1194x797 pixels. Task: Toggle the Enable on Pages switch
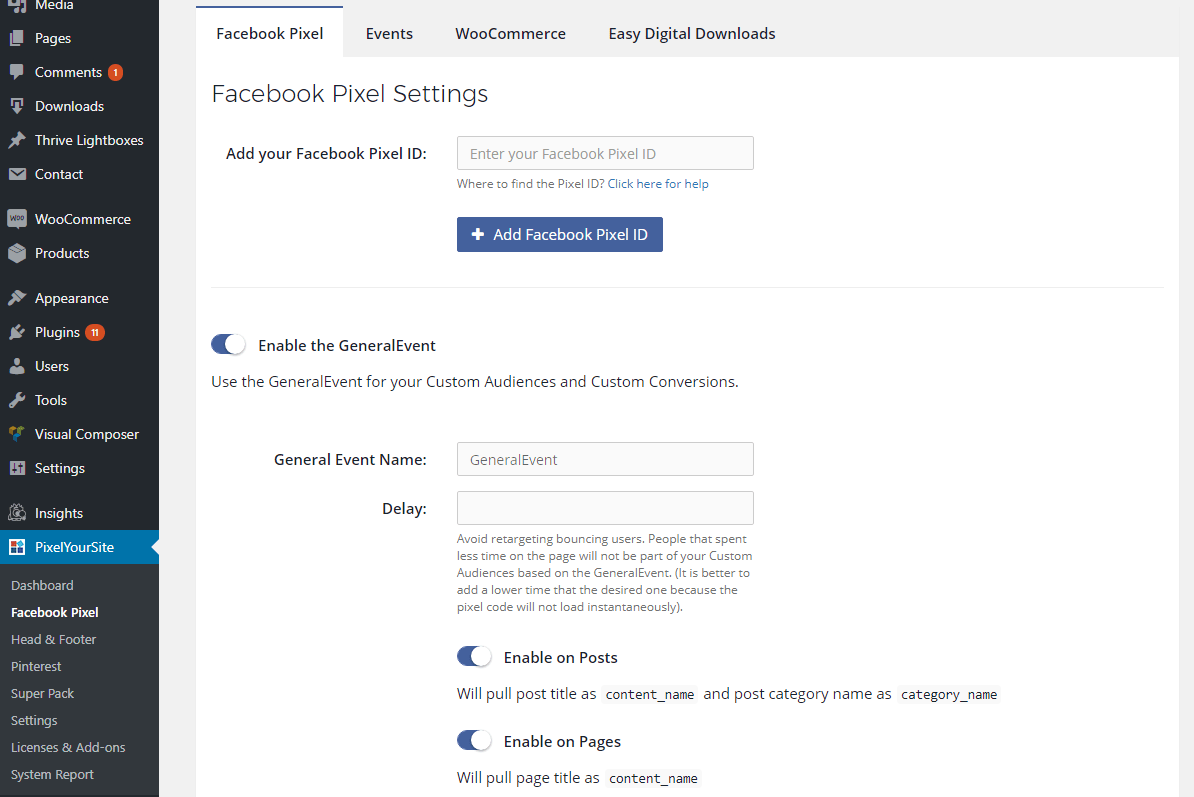click(474, 740)
